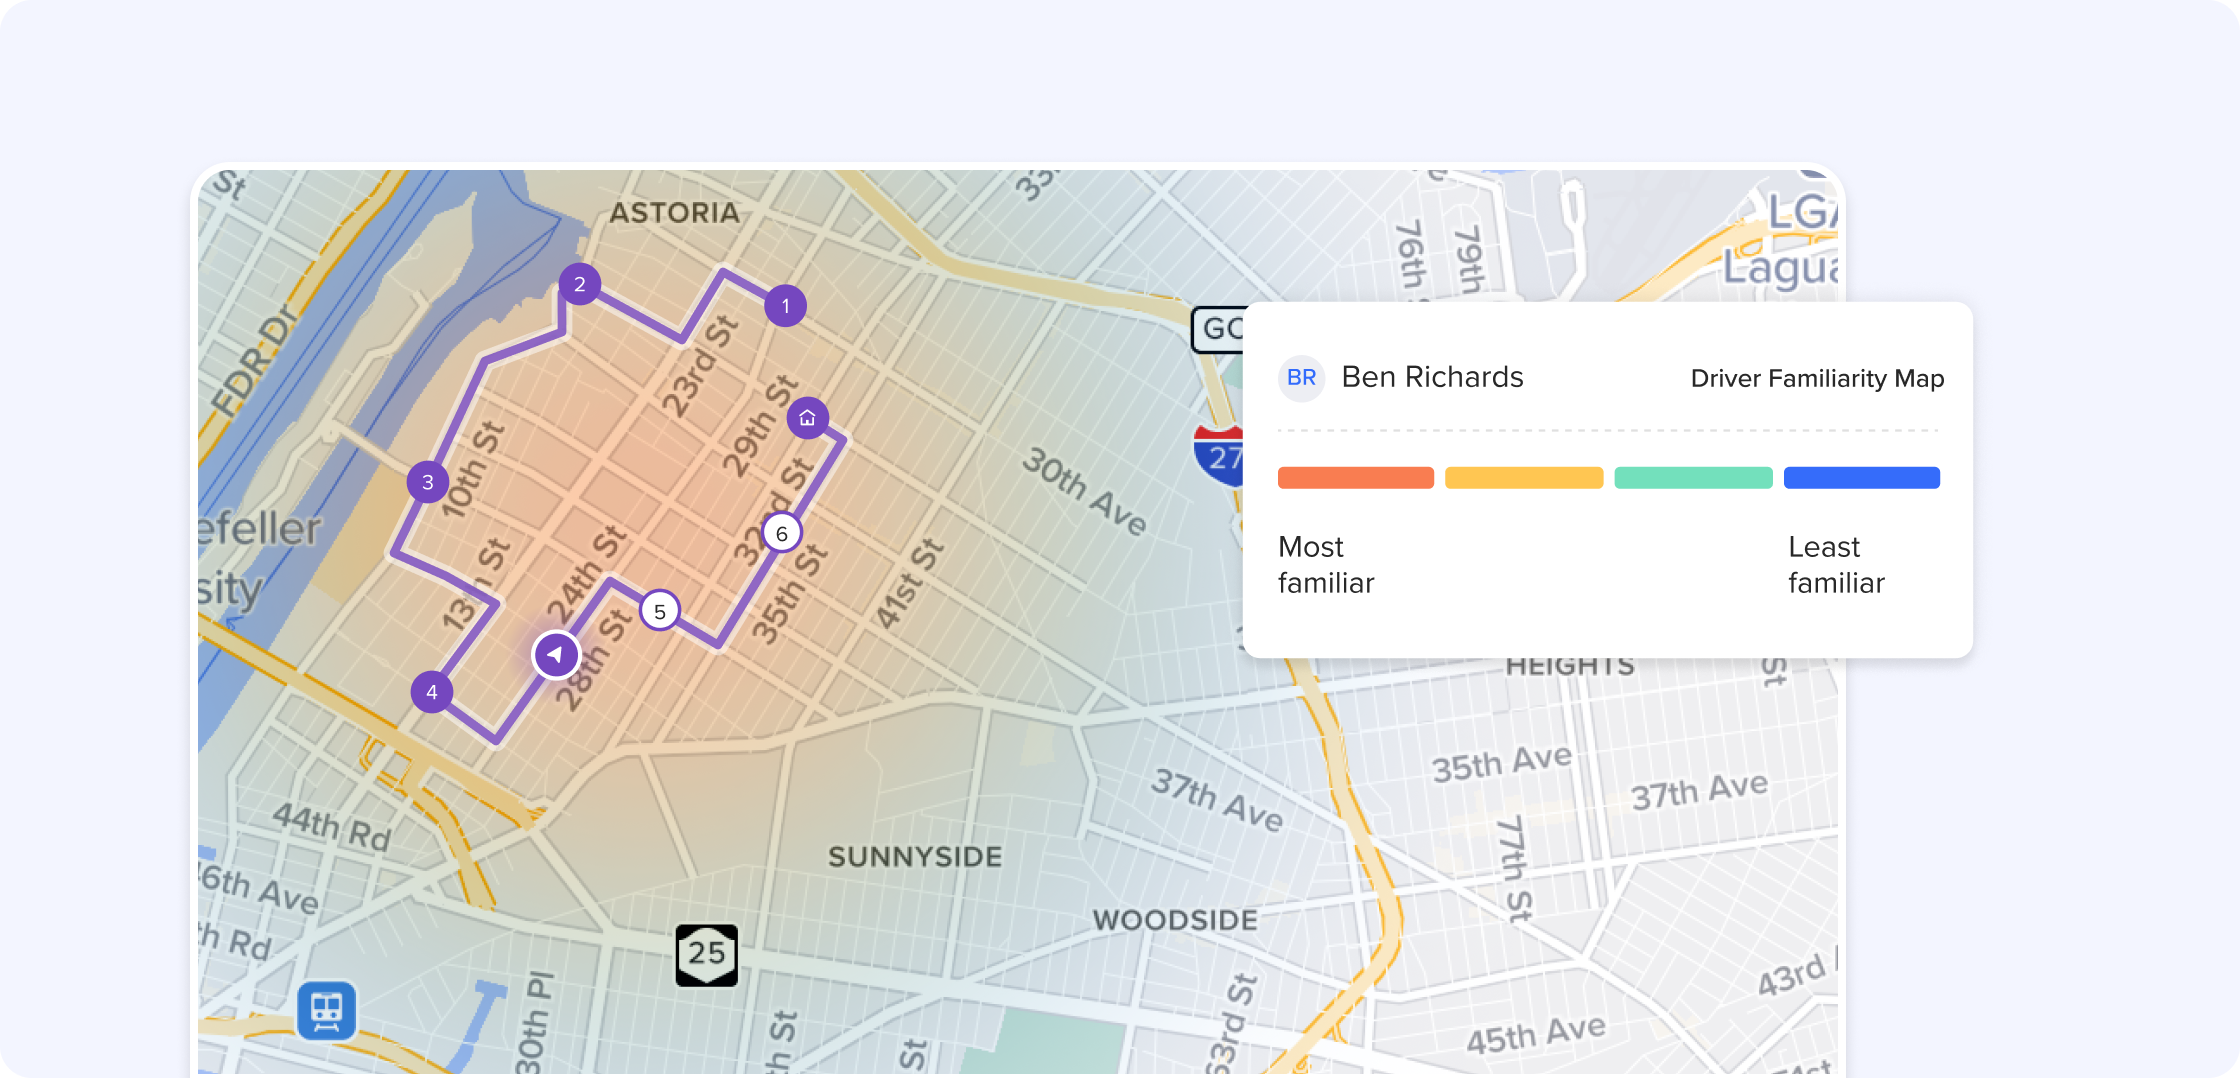Click the Most familiar legend text

pos(1326,565)
